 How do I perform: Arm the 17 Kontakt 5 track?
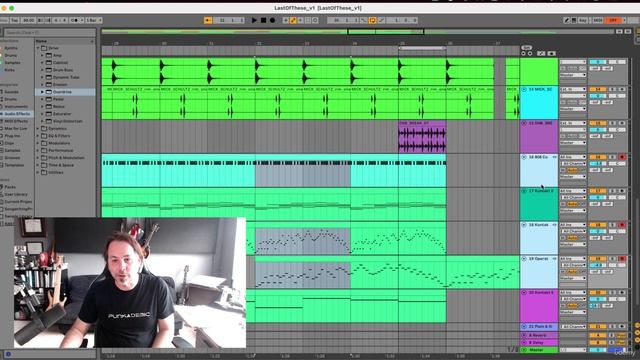coord(622,191)
